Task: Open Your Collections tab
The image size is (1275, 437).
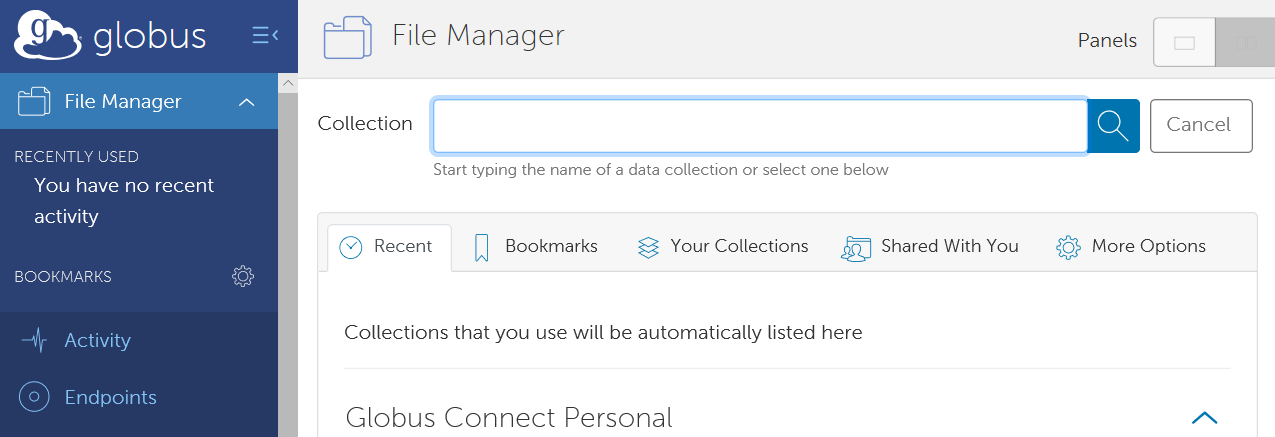Action: [722, 247]
